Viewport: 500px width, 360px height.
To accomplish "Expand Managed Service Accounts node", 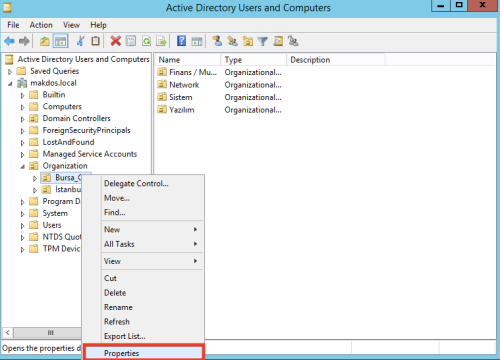I will [22, 155].
